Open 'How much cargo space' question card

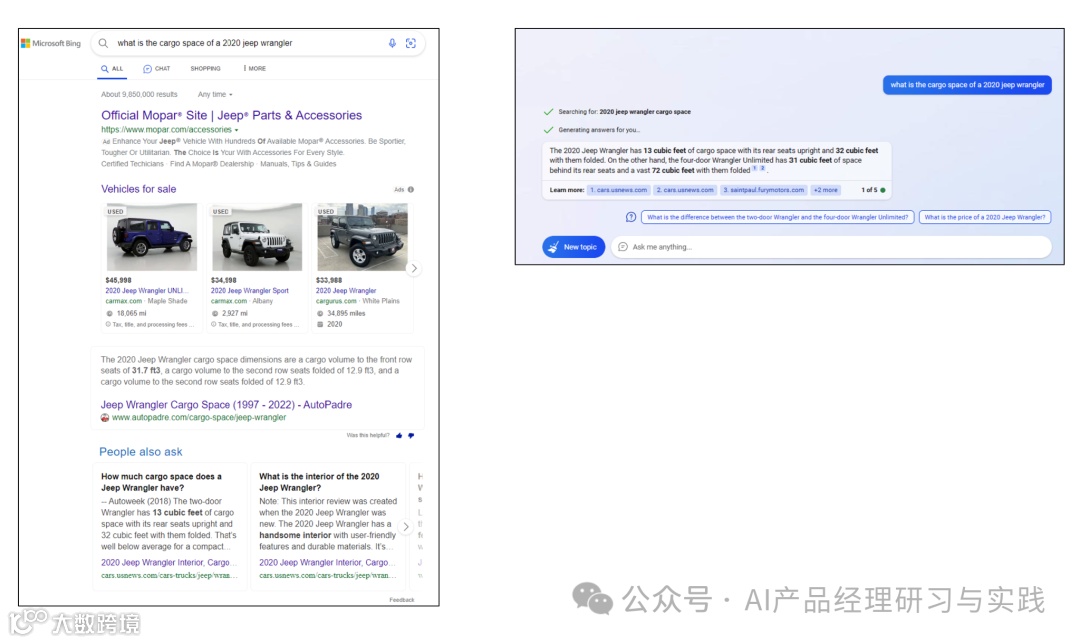pos(169,526)
